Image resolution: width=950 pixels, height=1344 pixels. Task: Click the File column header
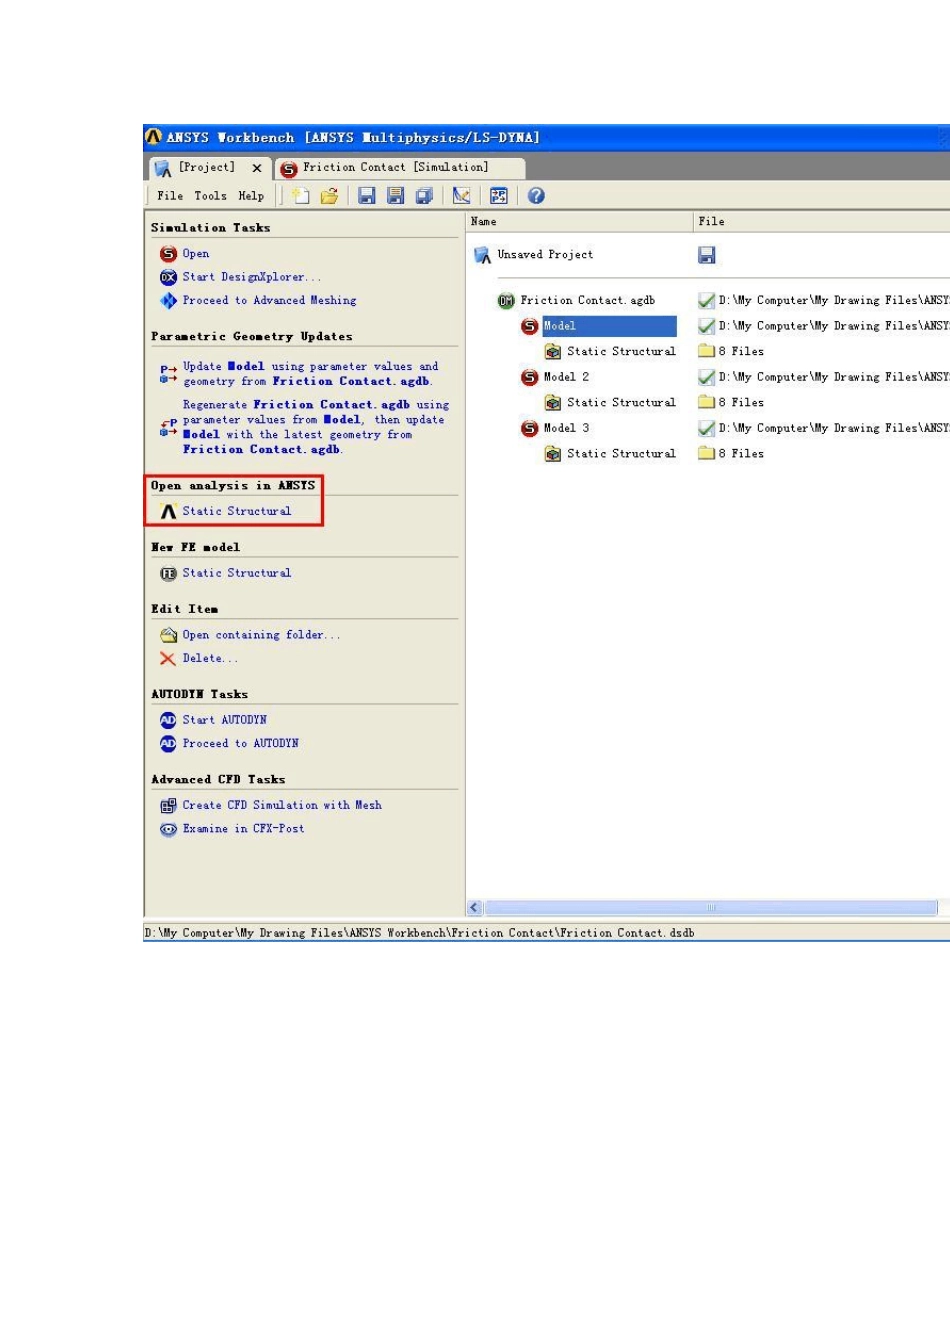[821, 222]
